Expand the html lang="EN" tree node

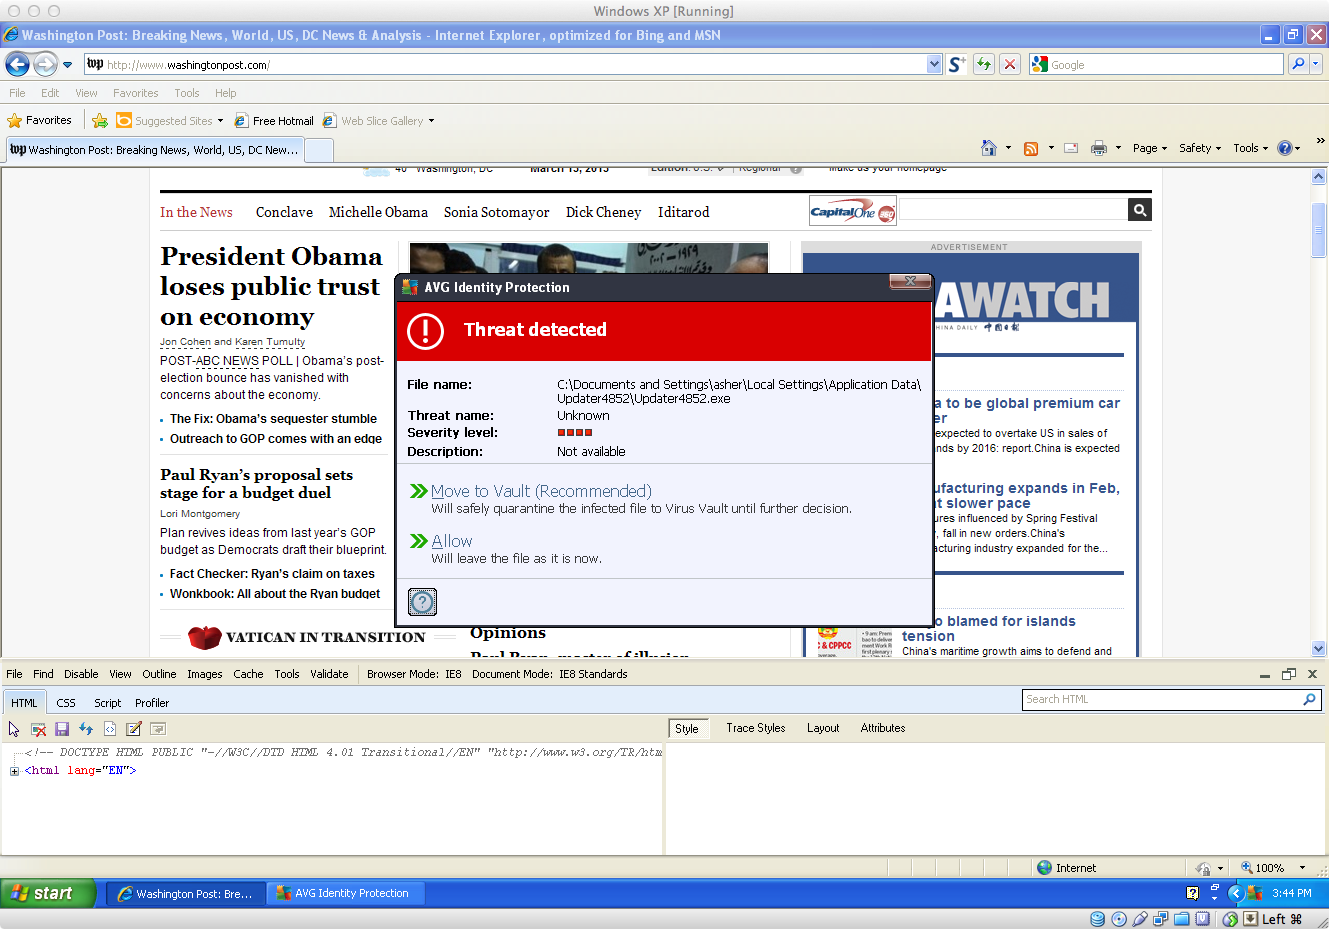[x=14, y=771]
